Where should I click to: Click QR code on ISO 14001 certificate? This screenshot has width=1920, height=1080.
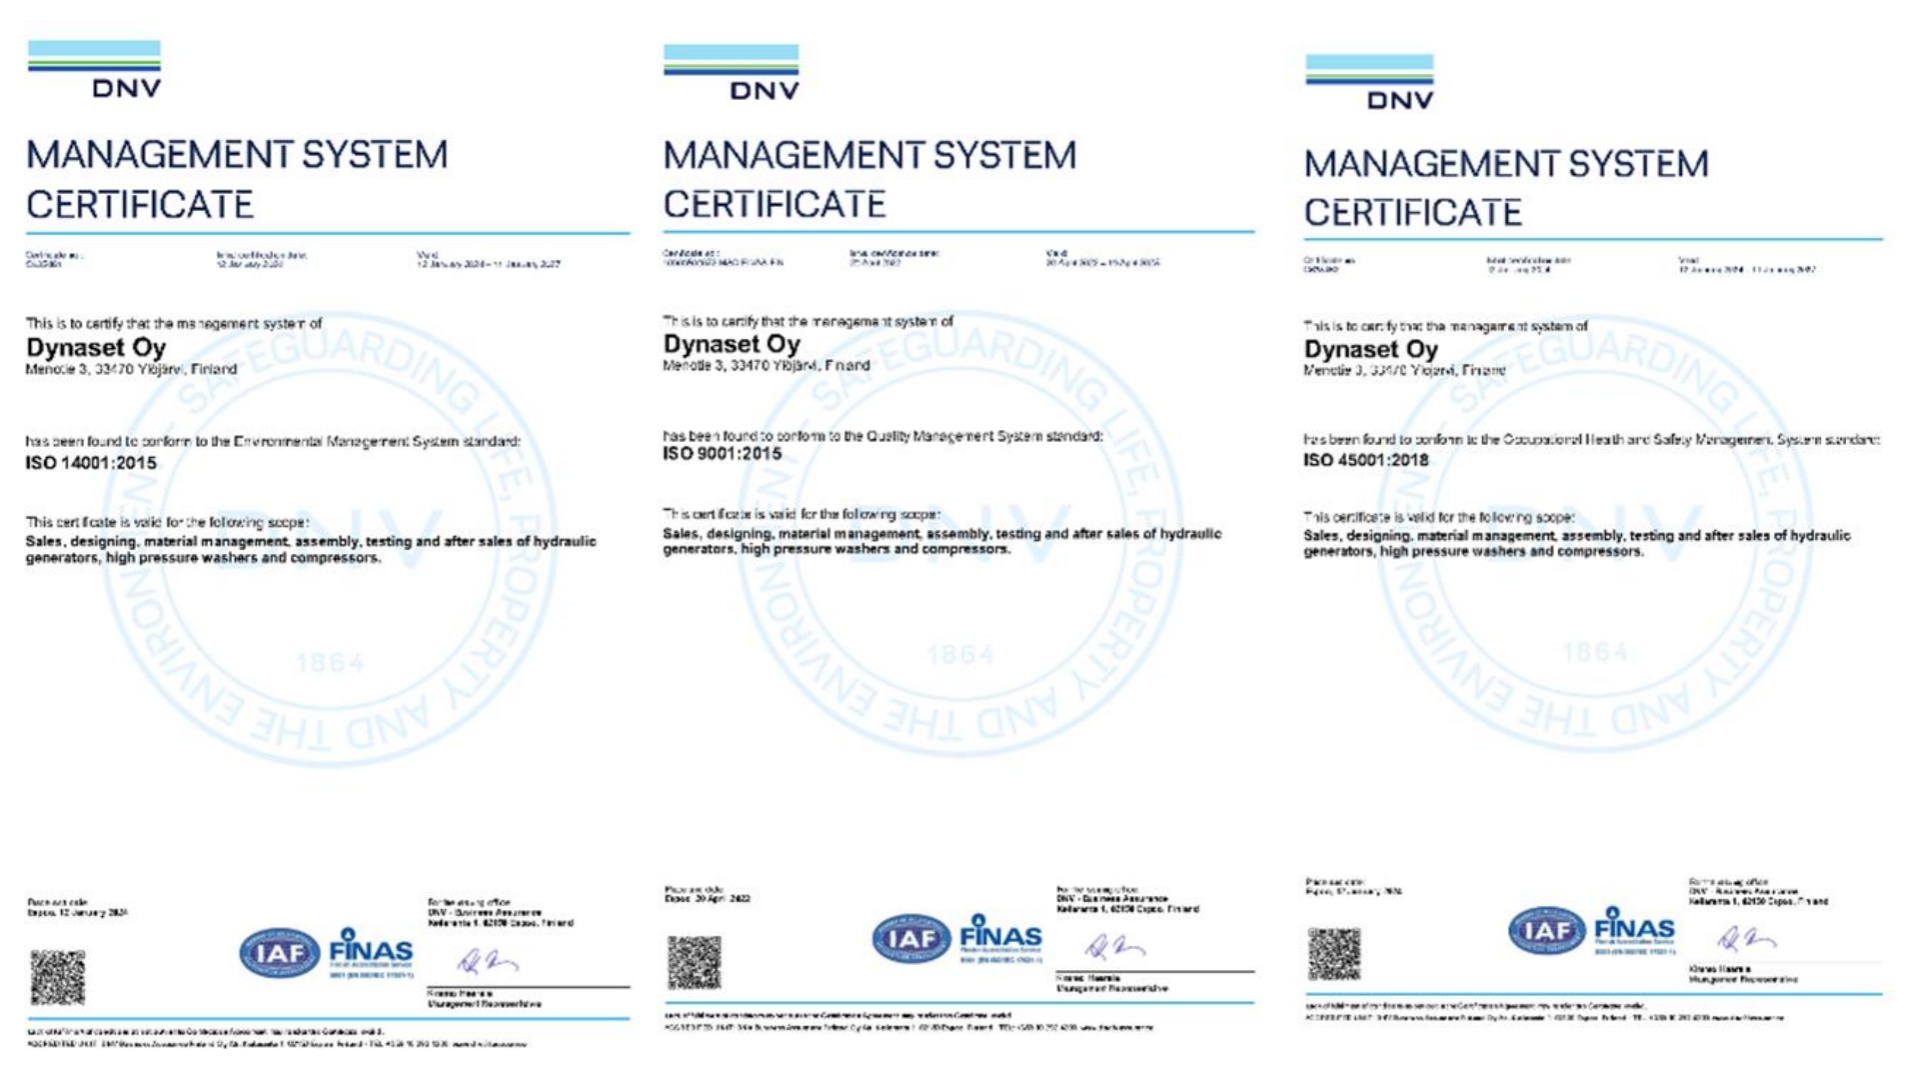[x=57, y=977]
